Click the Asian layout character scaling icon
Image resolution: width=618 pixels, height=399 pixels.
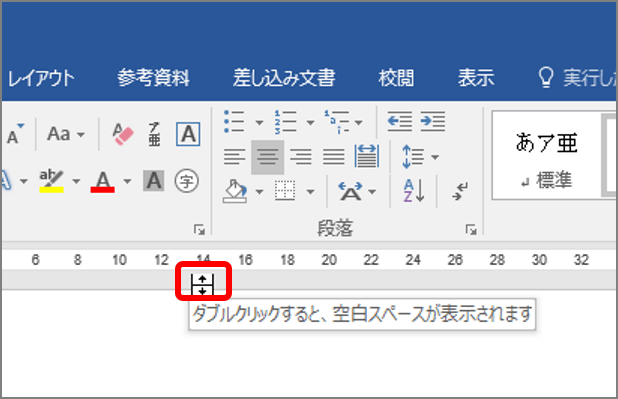coord(350,192)
